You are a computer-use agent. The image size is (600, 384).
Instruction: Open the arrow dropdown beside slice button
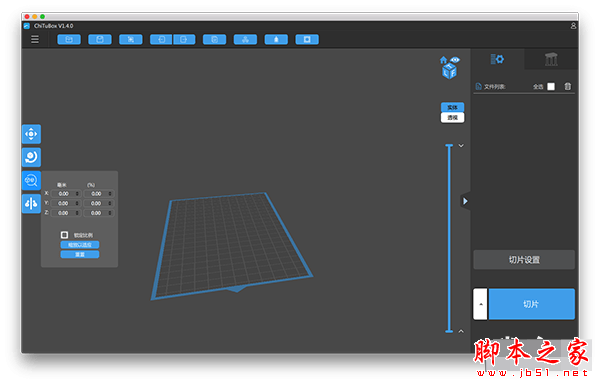pos(481,304)
